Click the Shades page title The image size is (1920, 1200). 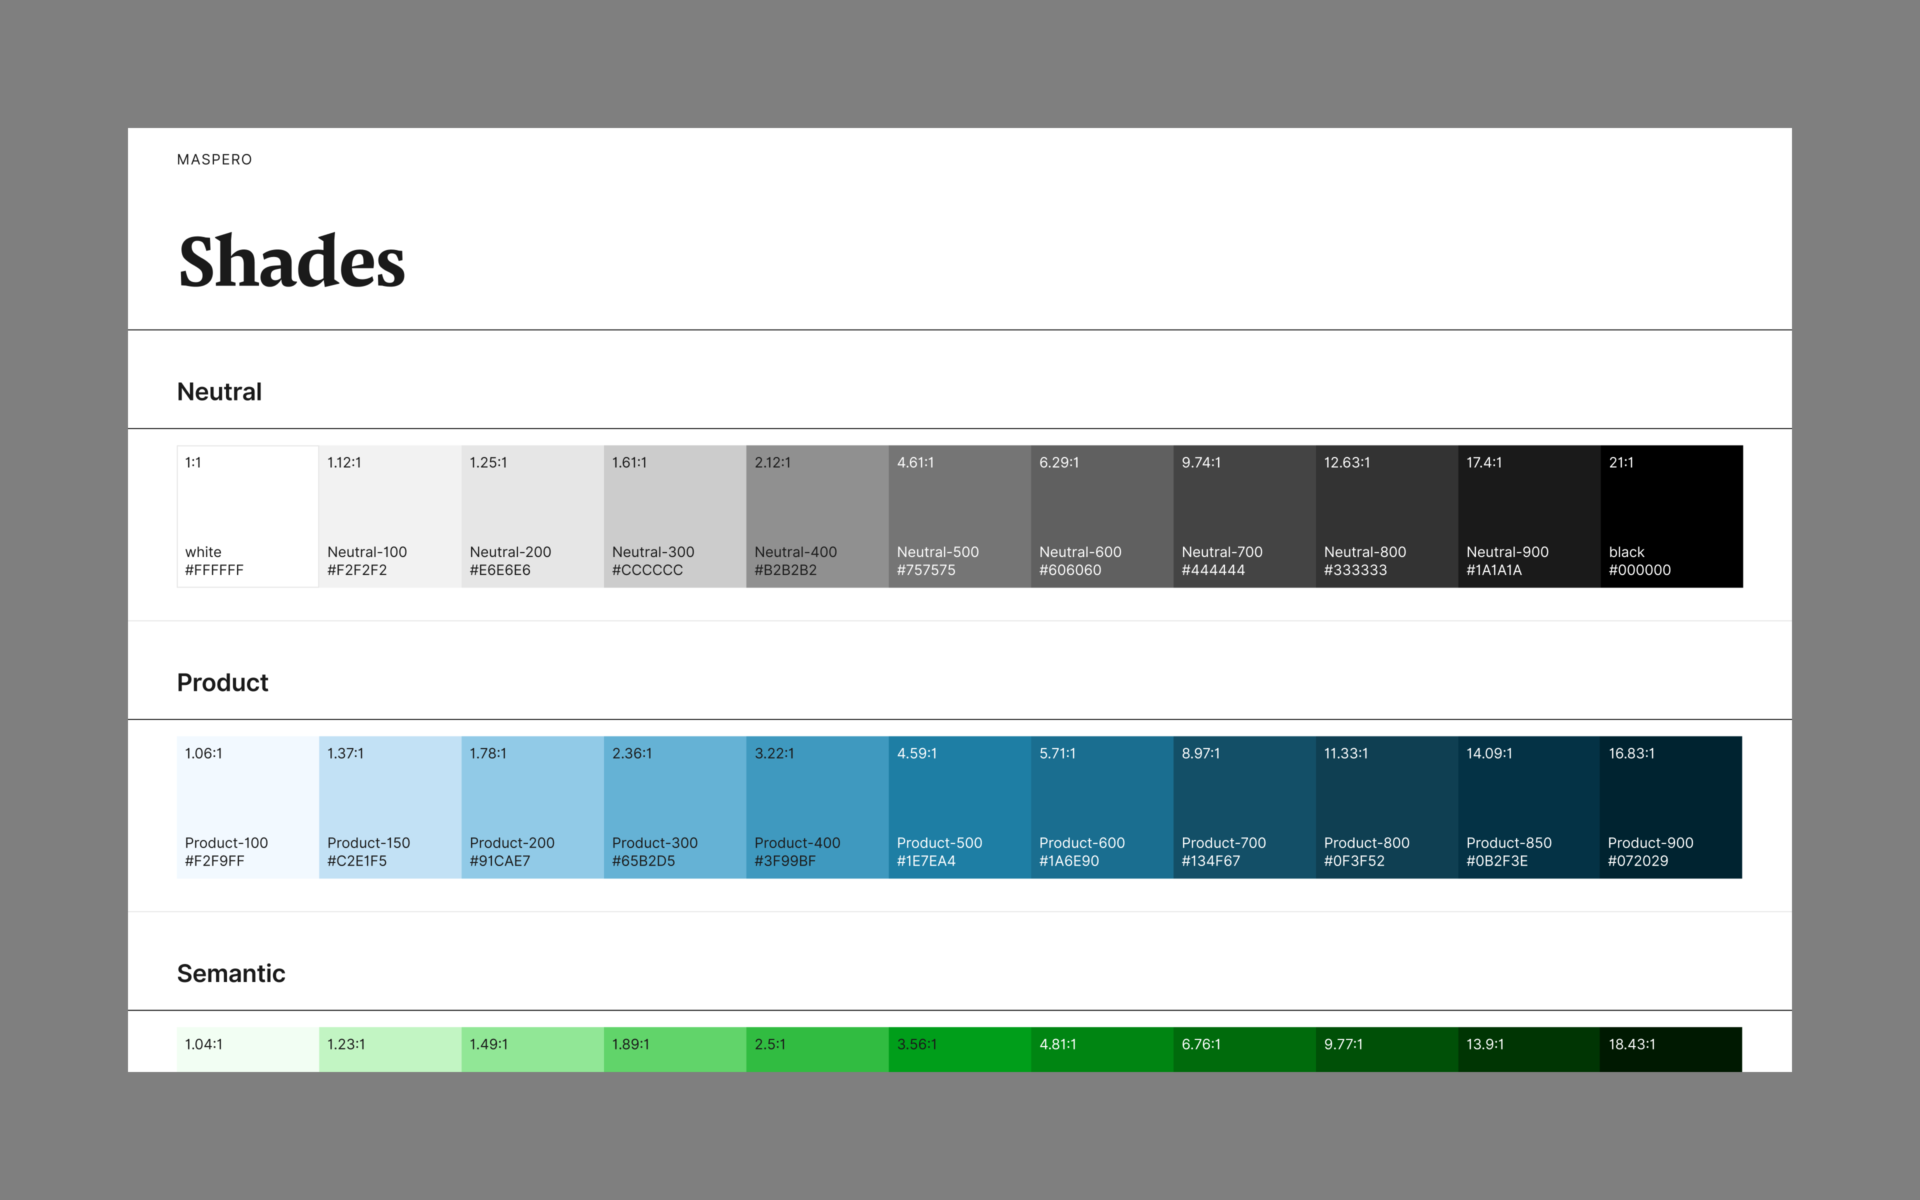(291, 262)
